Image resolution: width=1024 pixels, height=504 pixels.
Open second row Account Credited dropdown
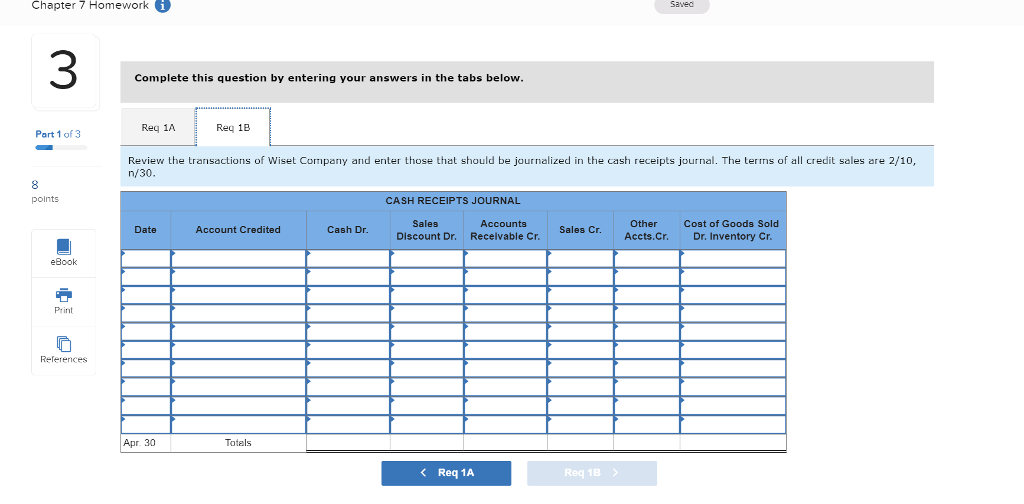pyautogui.click(x=238, y=277)
